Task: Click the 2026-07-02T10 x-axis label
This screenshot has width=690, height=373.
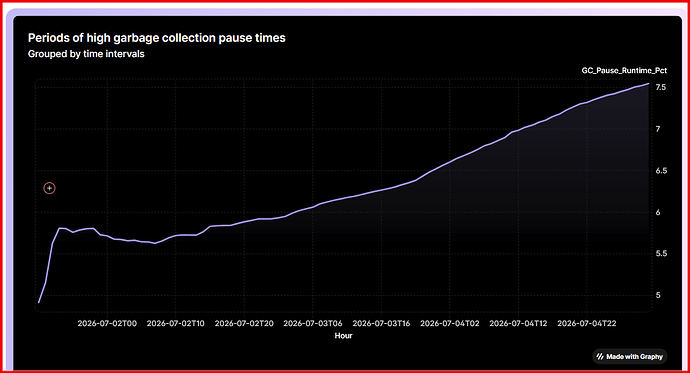Action: coord(176,323)
